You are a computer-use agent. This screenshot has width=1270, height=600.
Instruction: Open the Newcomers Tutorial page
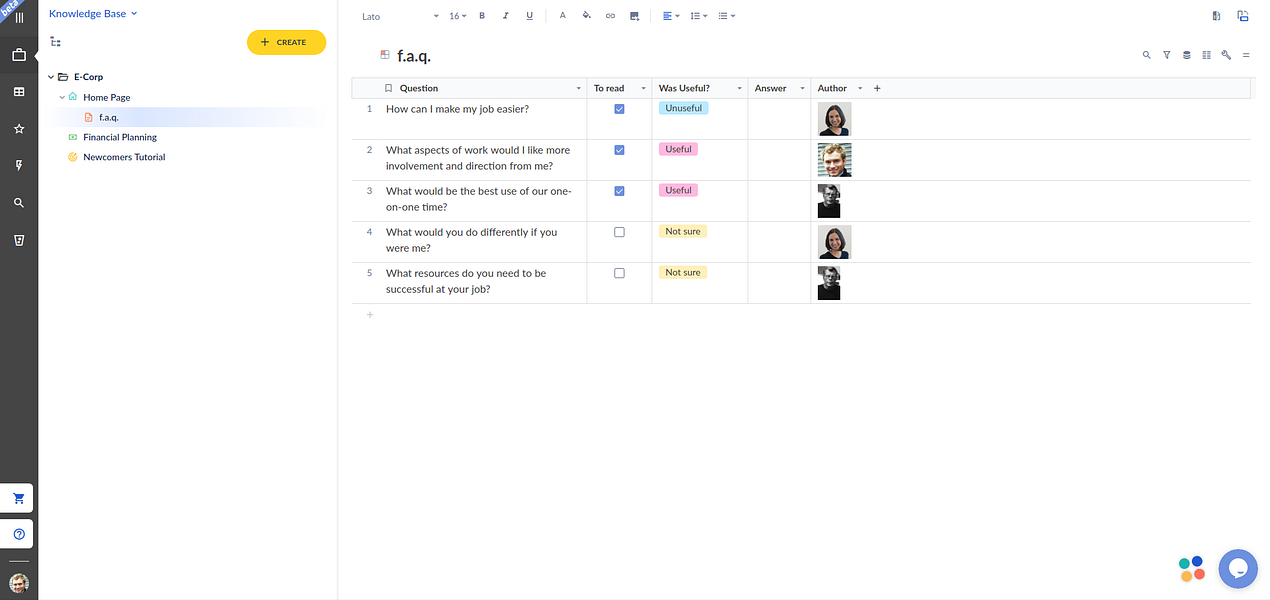tap(124, 157)
